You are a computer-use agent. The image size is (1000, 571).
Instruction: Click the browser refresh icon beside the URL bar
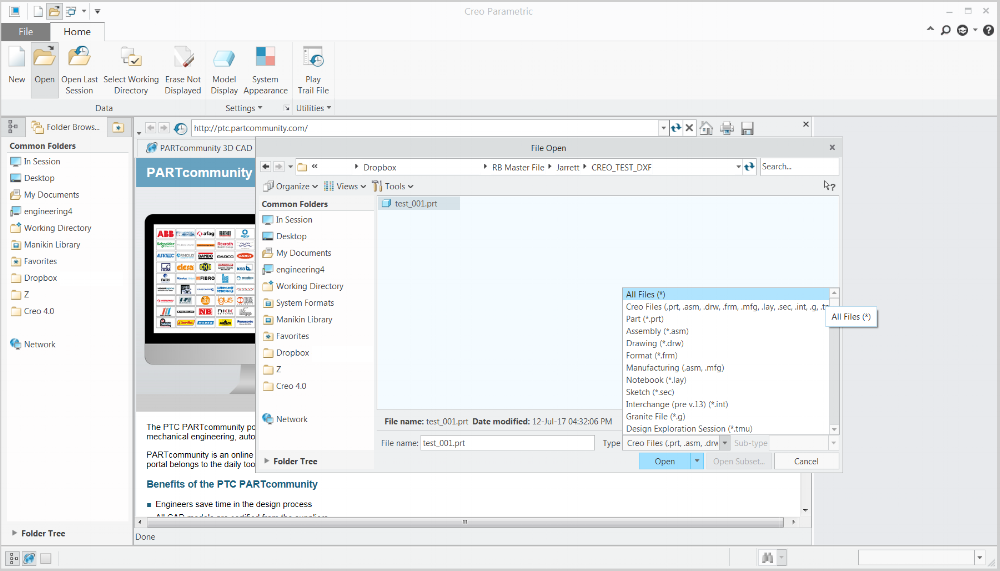[x=676, y=128]
